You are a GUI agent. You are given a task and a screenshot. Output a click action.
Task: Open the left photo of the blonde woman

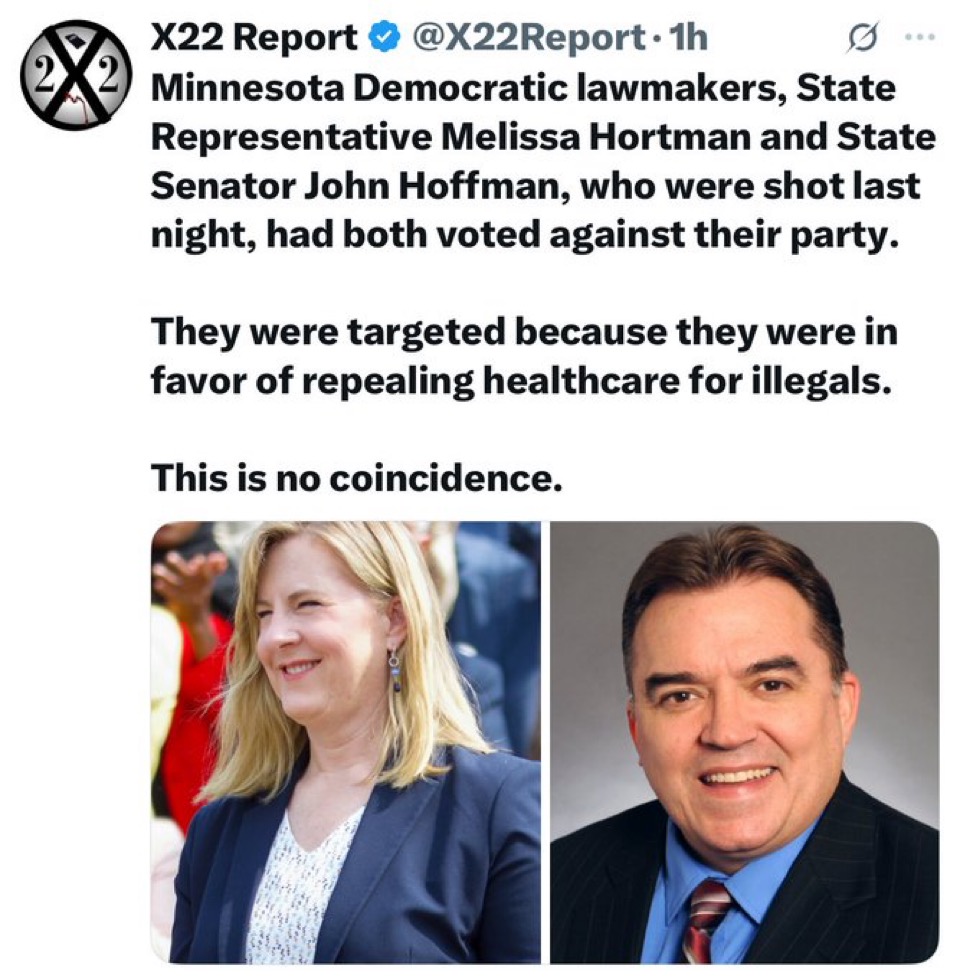pyautogui.click(x=346, y=742)
